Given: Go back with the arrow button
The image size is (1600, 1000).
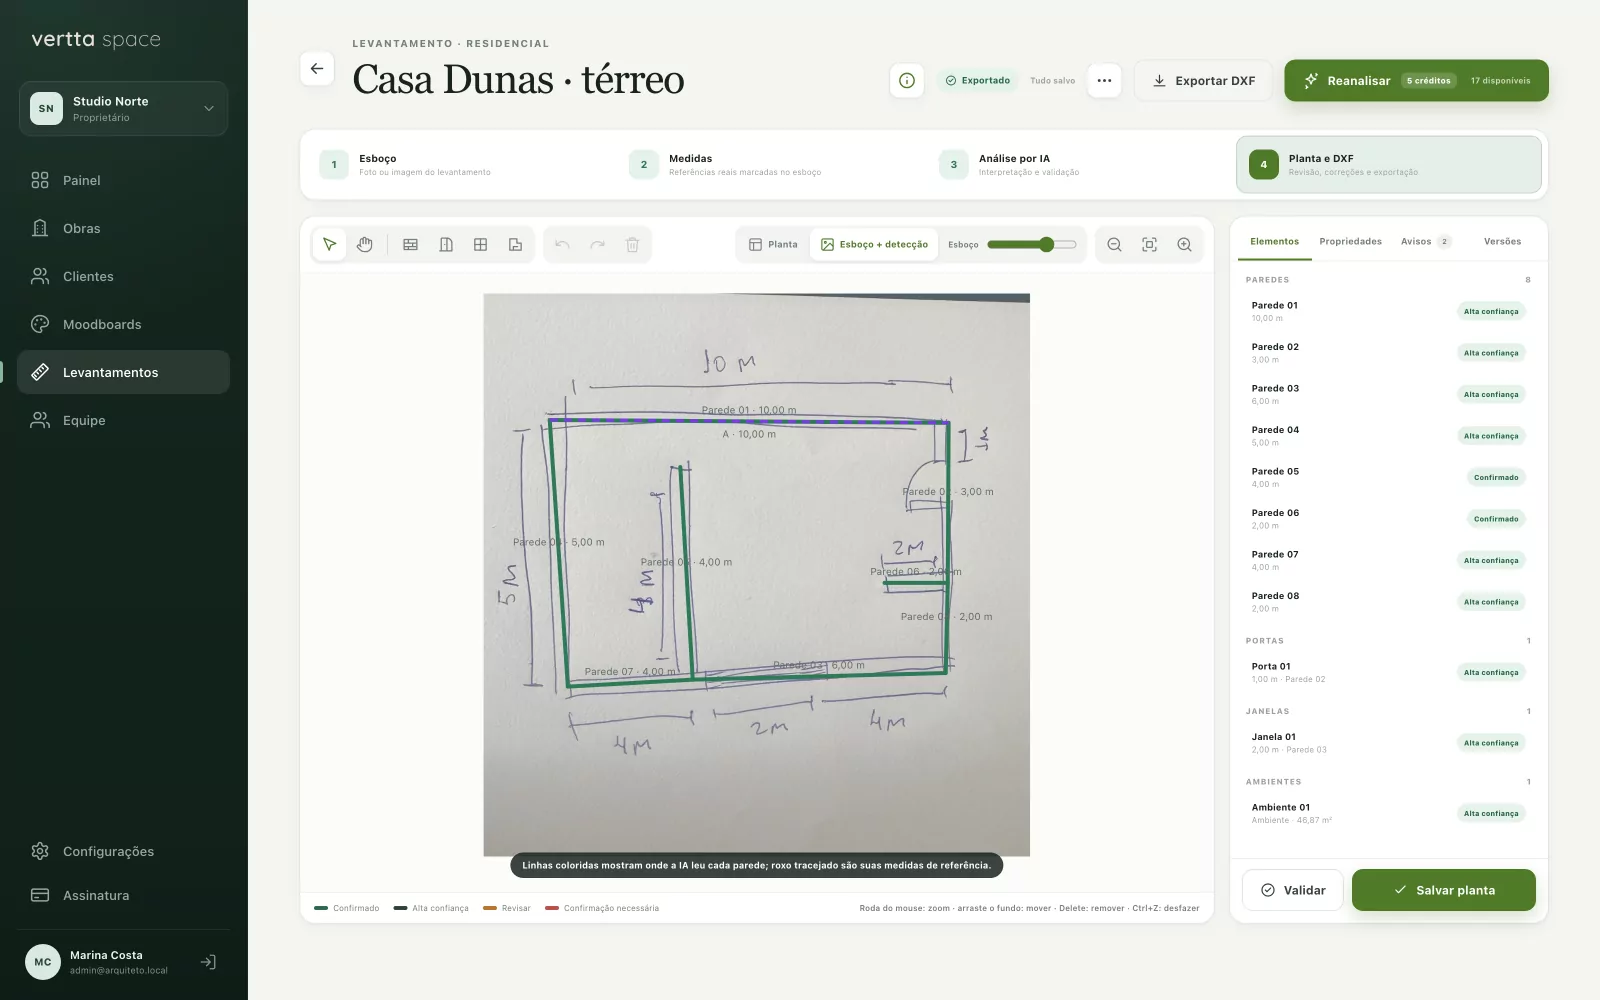Looking at the screenshot, I should tap(317, 69).
